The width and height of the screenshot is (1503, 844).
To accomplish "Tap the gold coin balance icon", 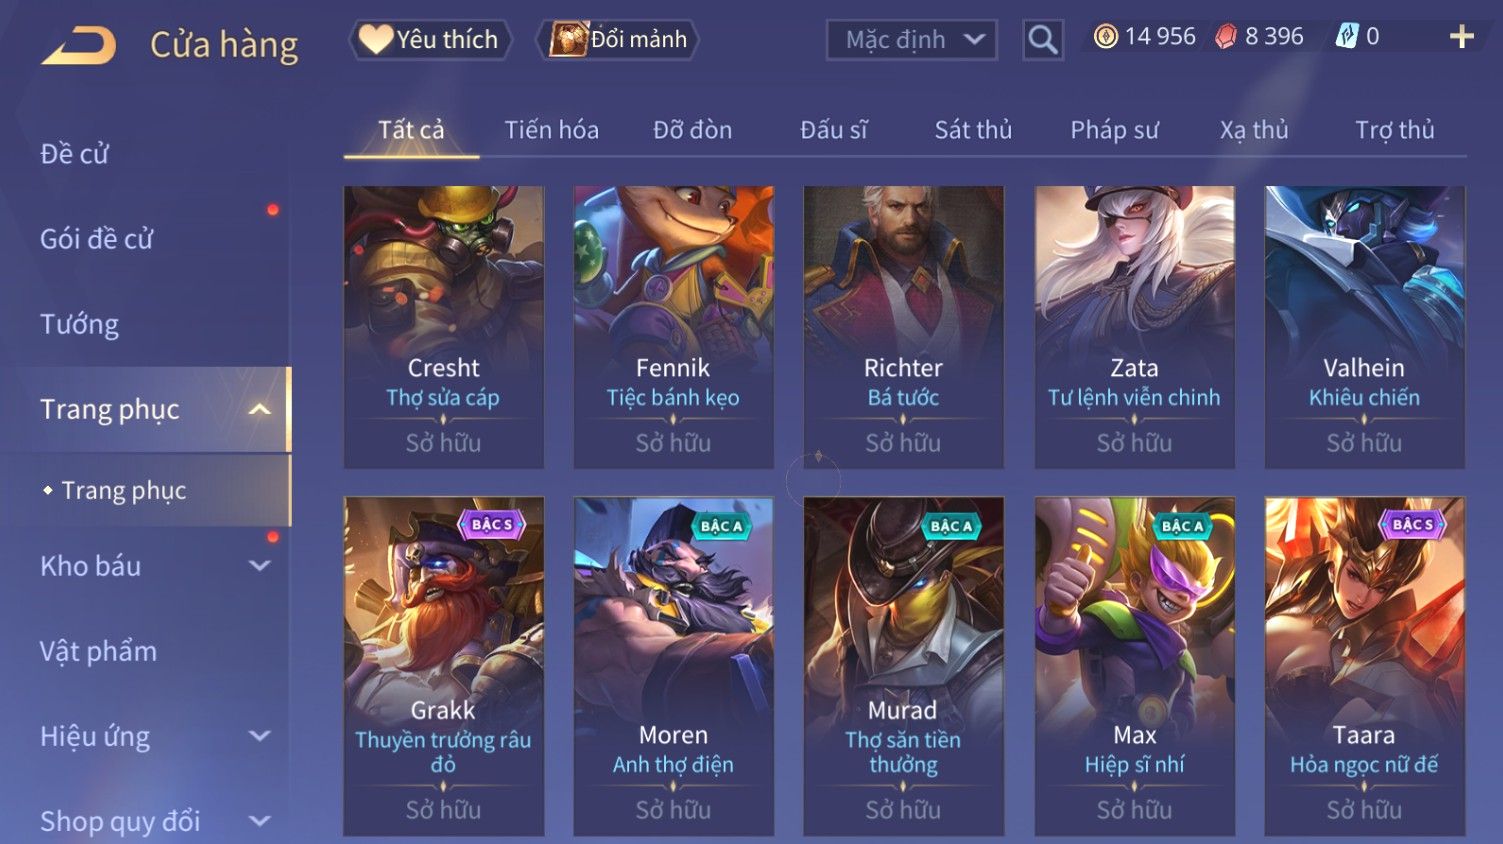I will coord(1105,37).
